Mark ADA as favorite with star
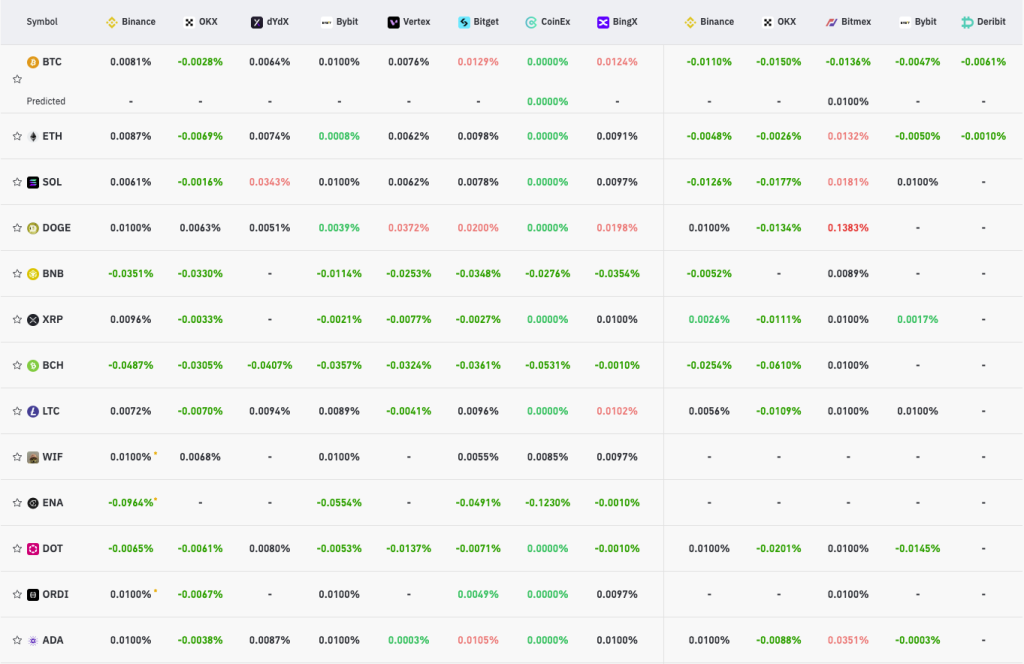The image size is (1024, 664). (17, 640)
